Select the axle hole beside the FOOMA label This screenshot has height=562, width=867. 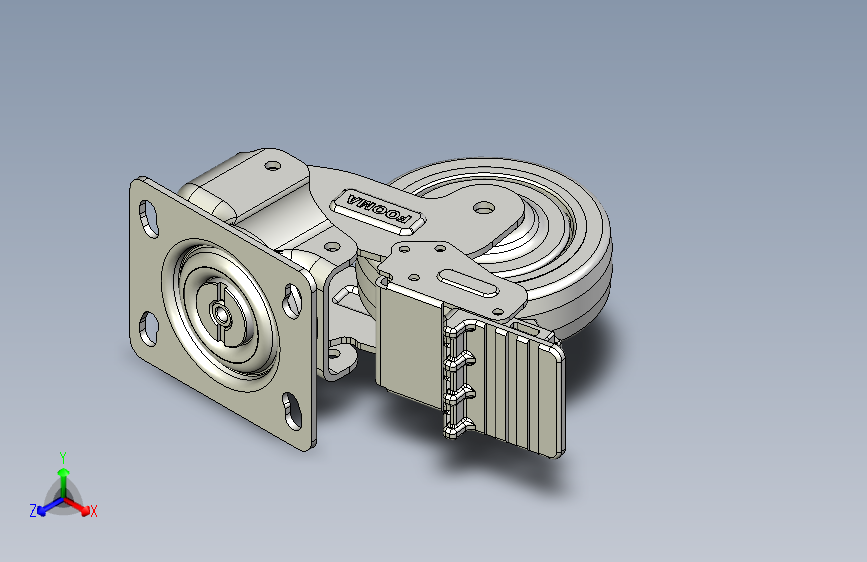pyautogui.click(x=484, y=208)
